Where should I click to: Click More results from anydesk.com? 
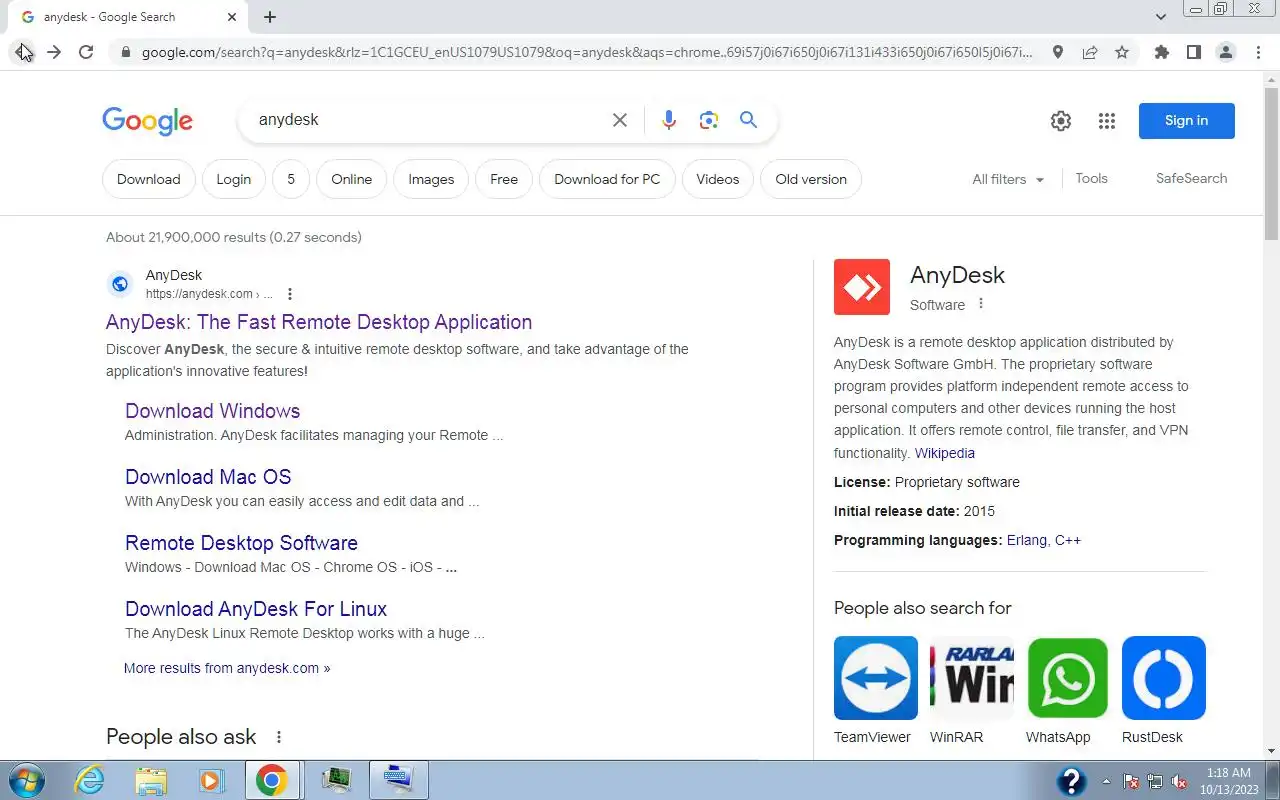pyautogui.click(x=227, y=668)
